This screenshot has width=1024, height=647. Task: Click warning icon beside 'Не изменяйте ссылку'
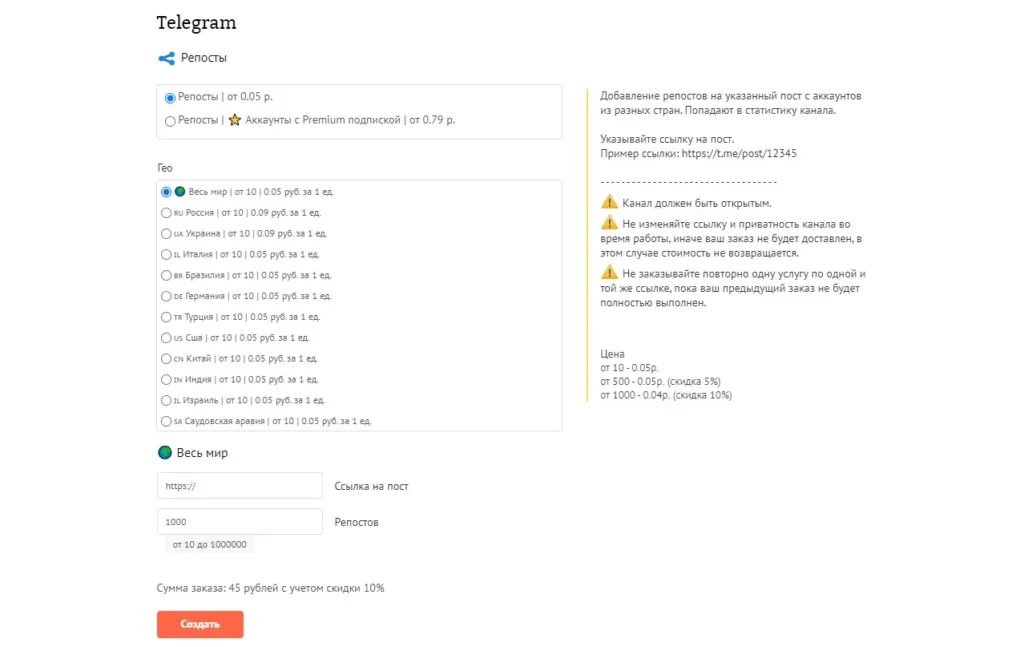(609, 223)
